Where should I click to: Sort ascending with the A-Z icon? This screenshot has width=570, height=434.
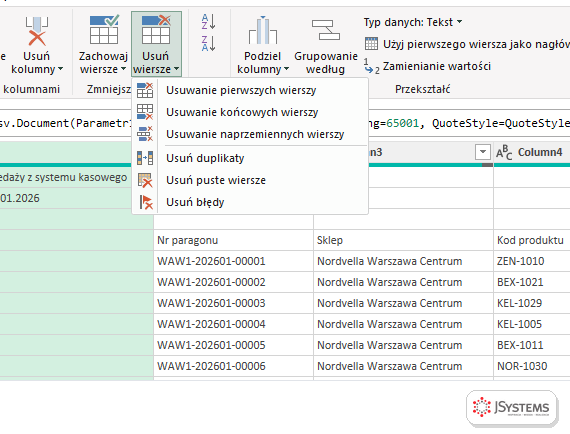[209, 22]
